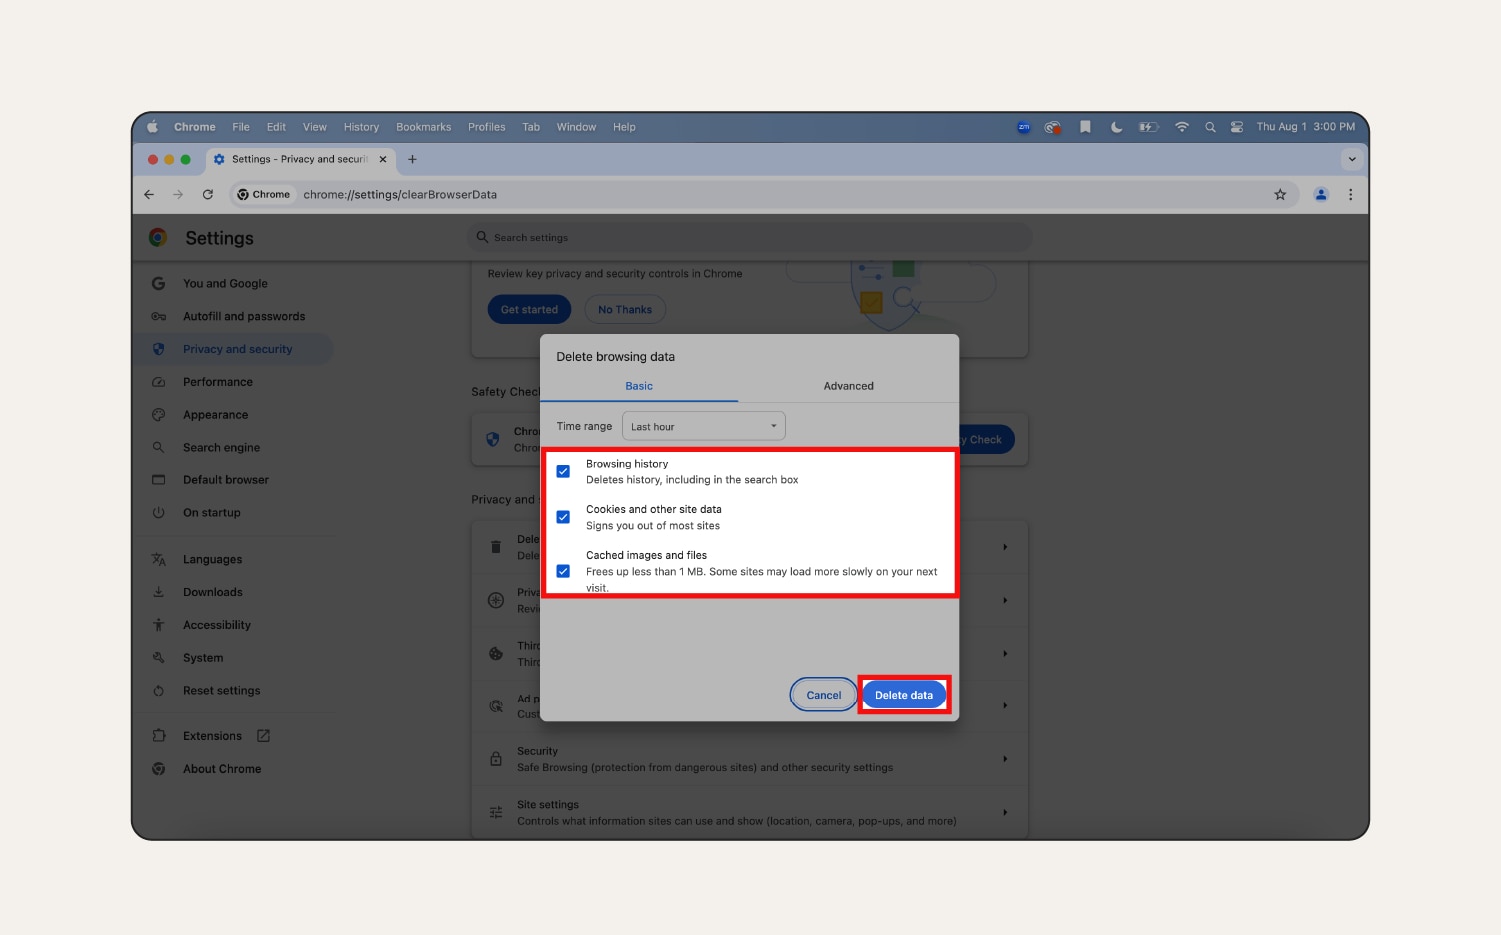Open System settings
Screen dimensions: 1501x935
click(x=203, y=658)
